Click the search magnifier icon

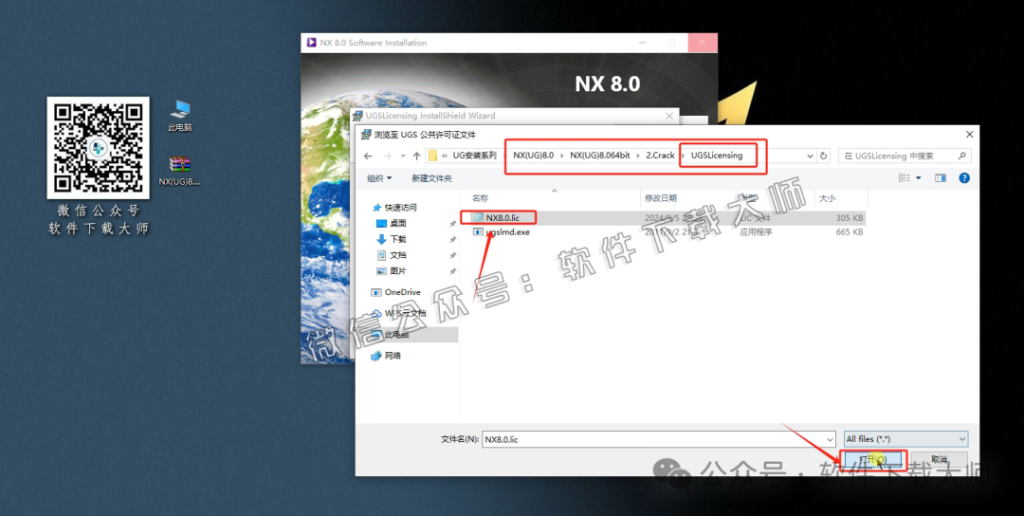961,156
